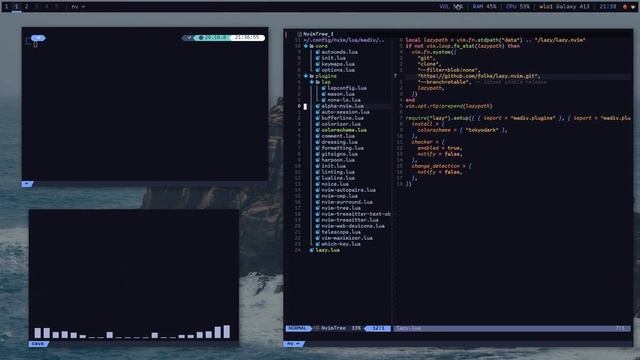This screenshot has width=640, height=360.
Task: Open vim-maximizer.lua in the file tree
Action: coord(347,238)
